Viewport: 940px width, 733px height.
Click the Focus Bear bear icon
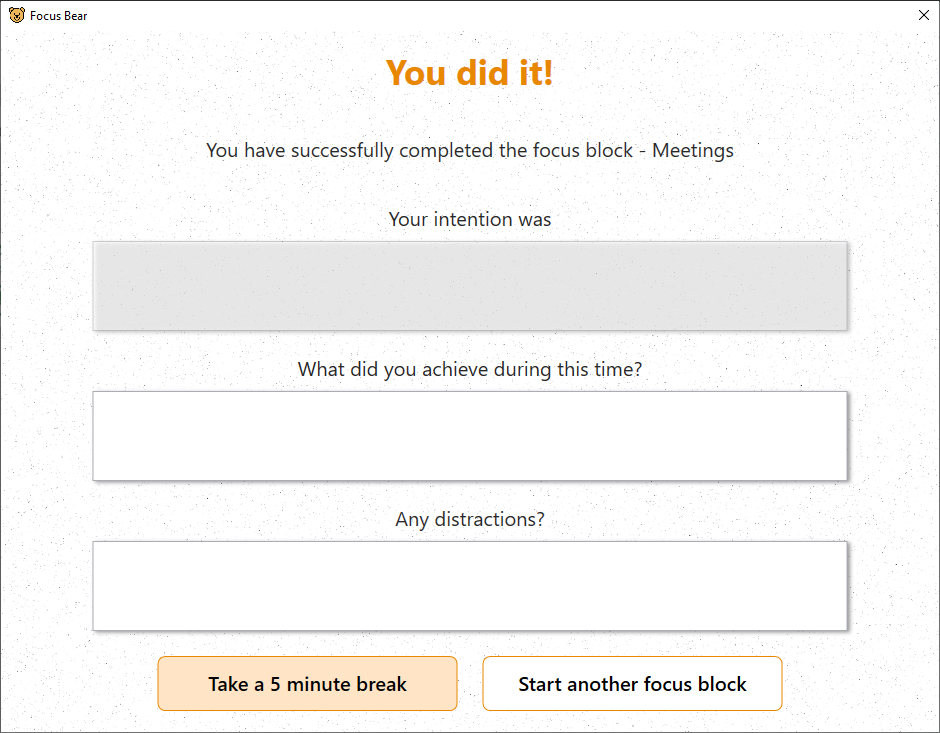pos(17,16)
